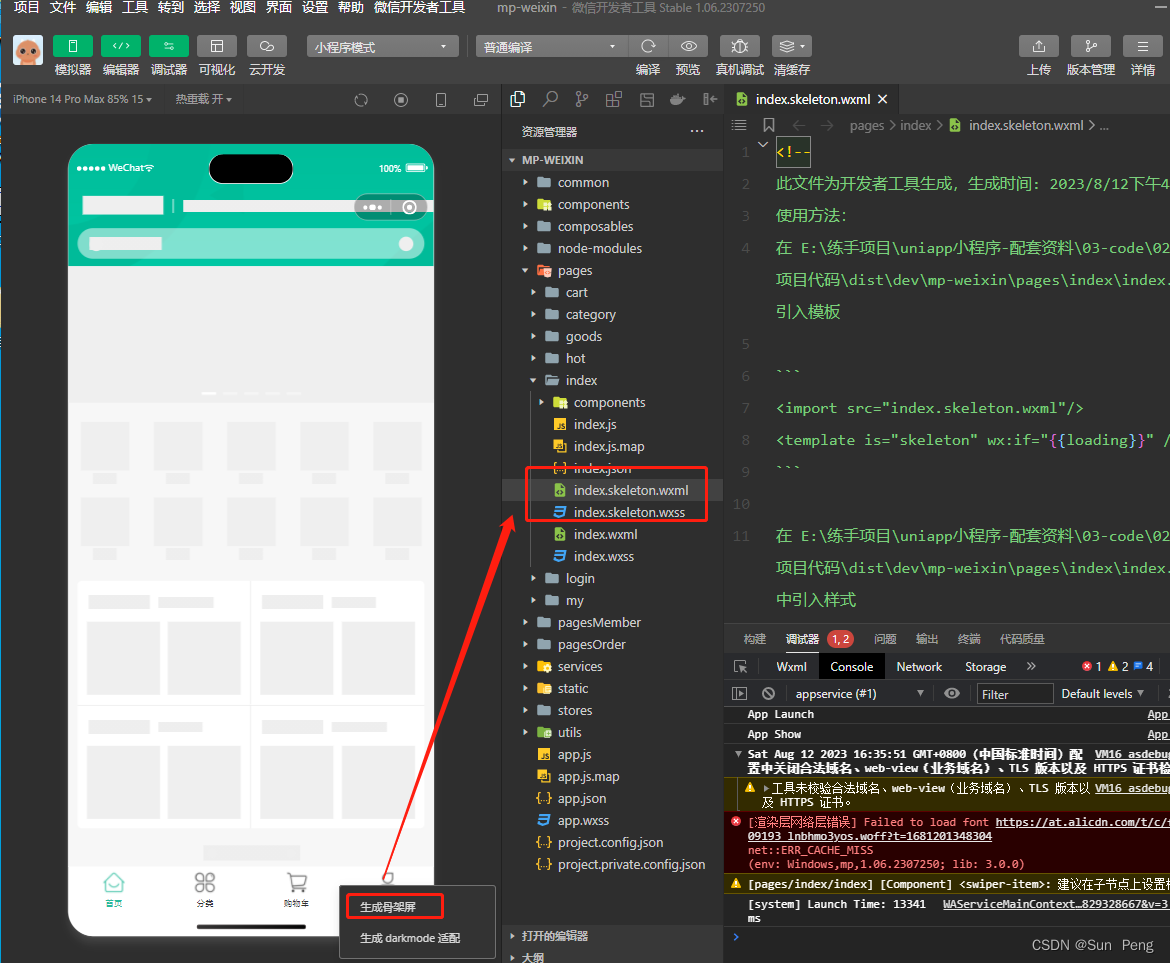Close the index.skeleton.wxml tab
The image size is (1170, 963).
coord(883,99)
